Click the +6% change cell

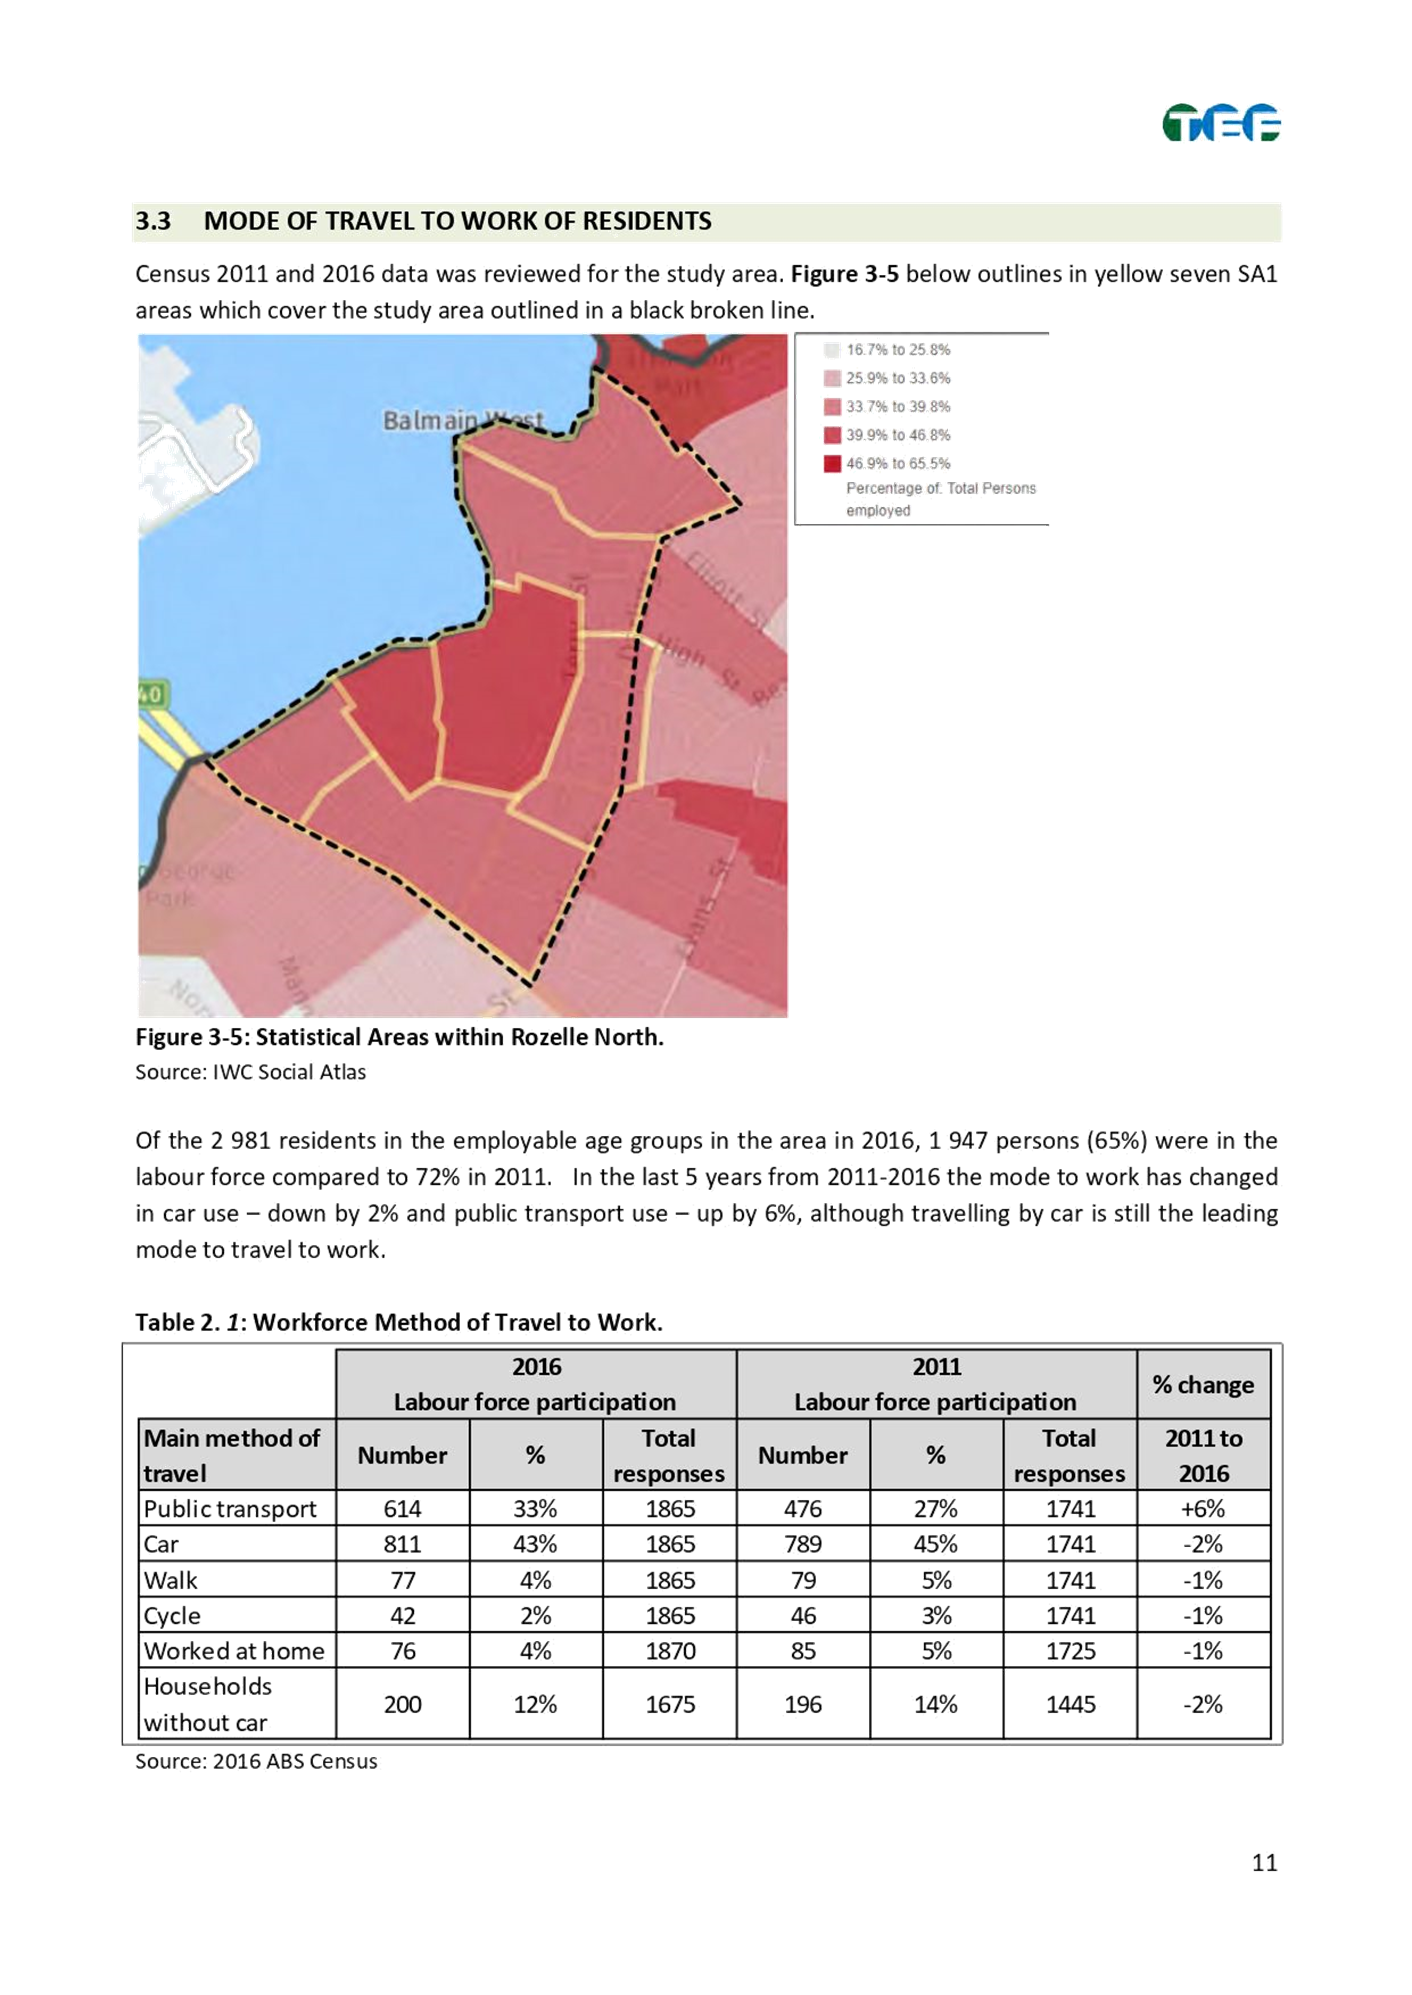point(1203,1508)
